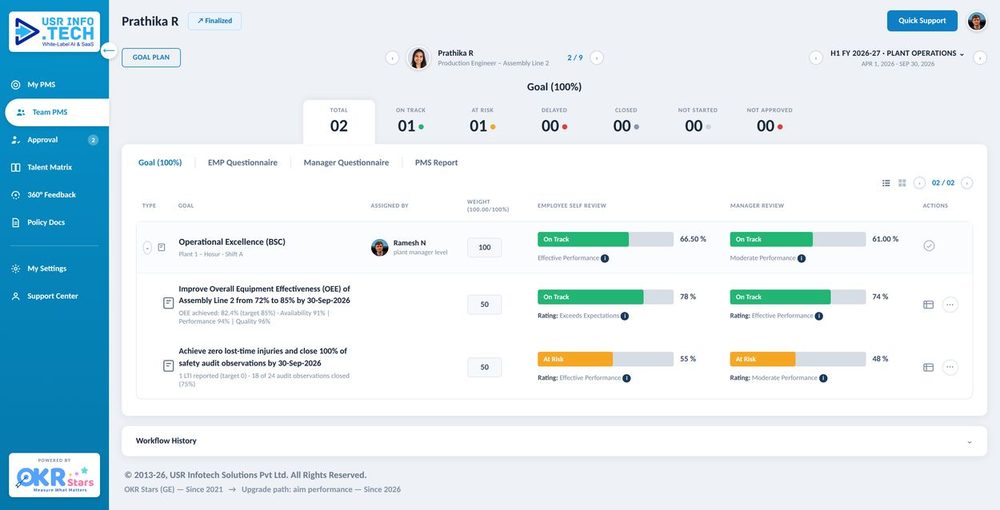
Task: Click the Operational Excellence checkmark action icon
Action: point(929,245)
